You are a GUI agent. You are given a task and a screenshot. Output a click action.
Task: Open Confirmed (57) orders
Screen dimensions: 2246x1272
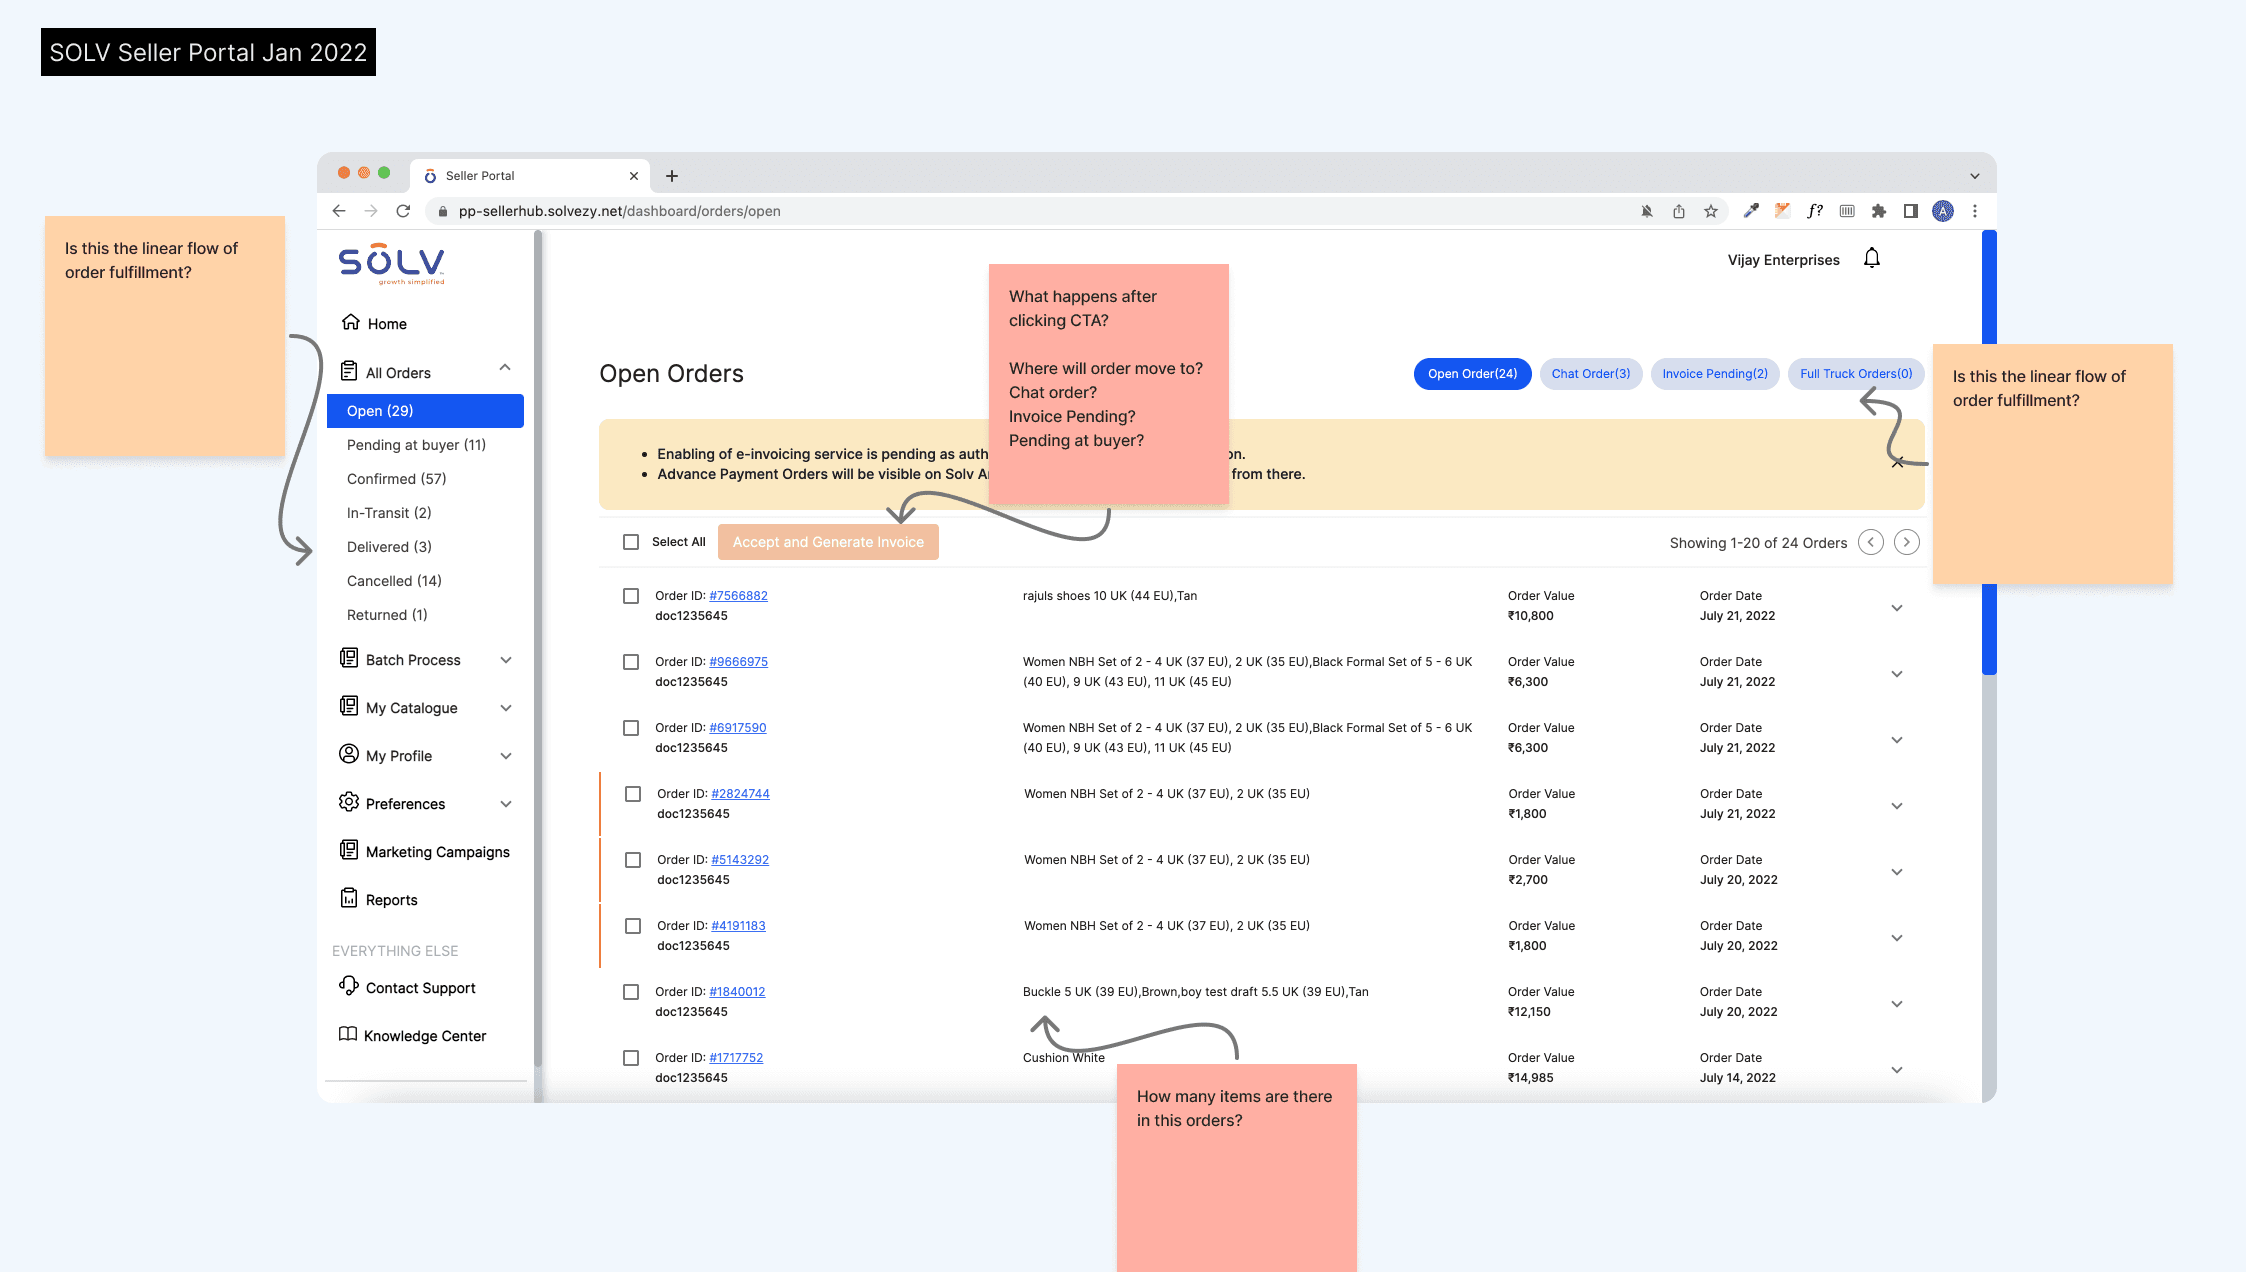coord(396,479)
